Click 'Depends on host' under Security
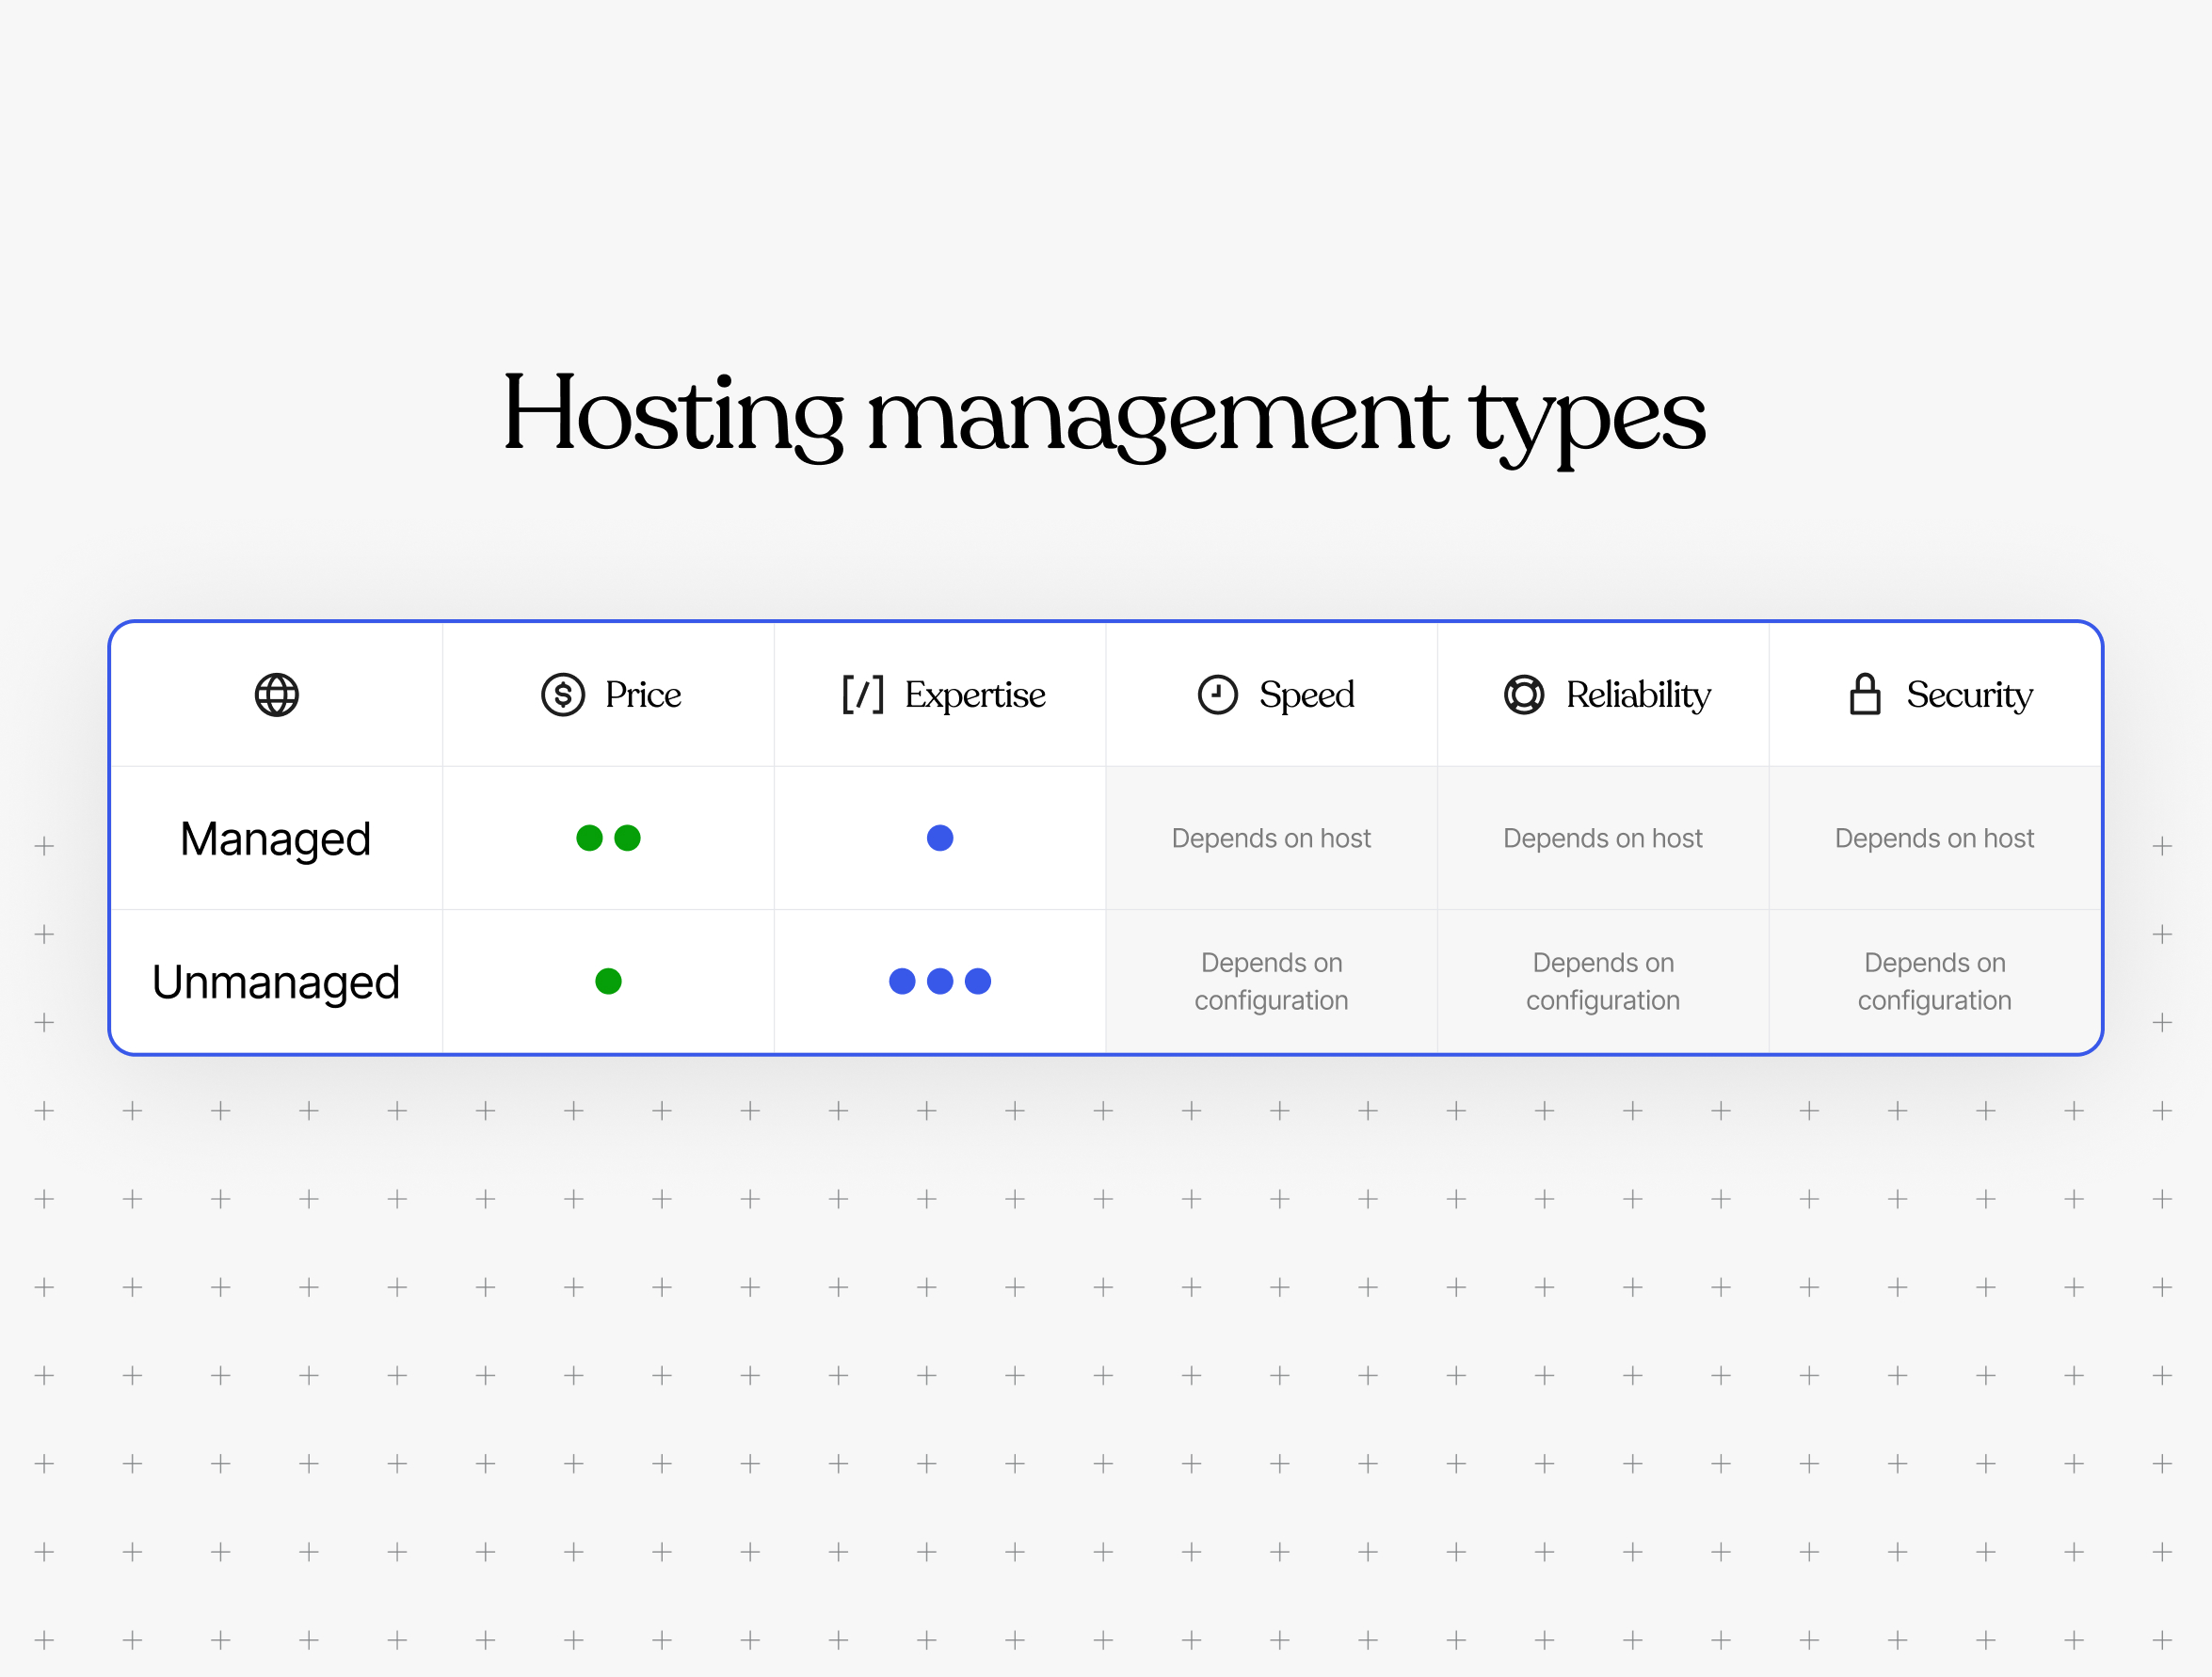Screen dimensions: 2212x1677 pos(1934,838)
